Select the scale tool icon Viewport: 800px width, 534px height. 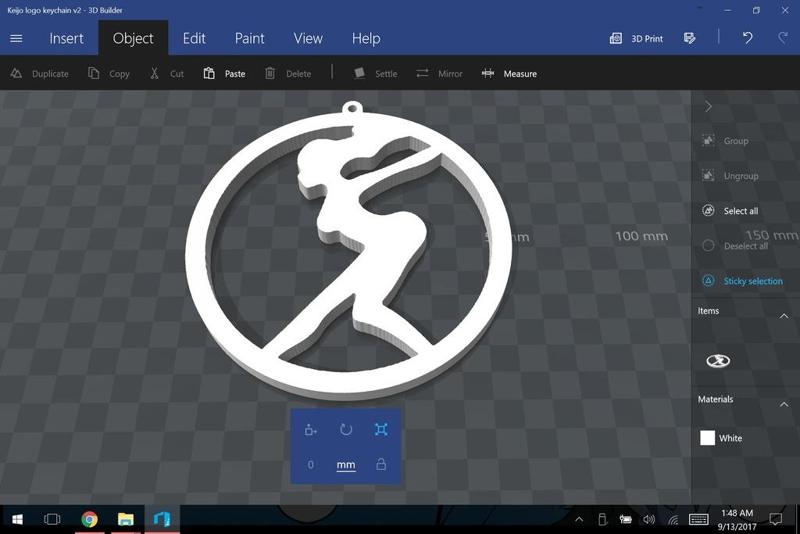[381, 430]
